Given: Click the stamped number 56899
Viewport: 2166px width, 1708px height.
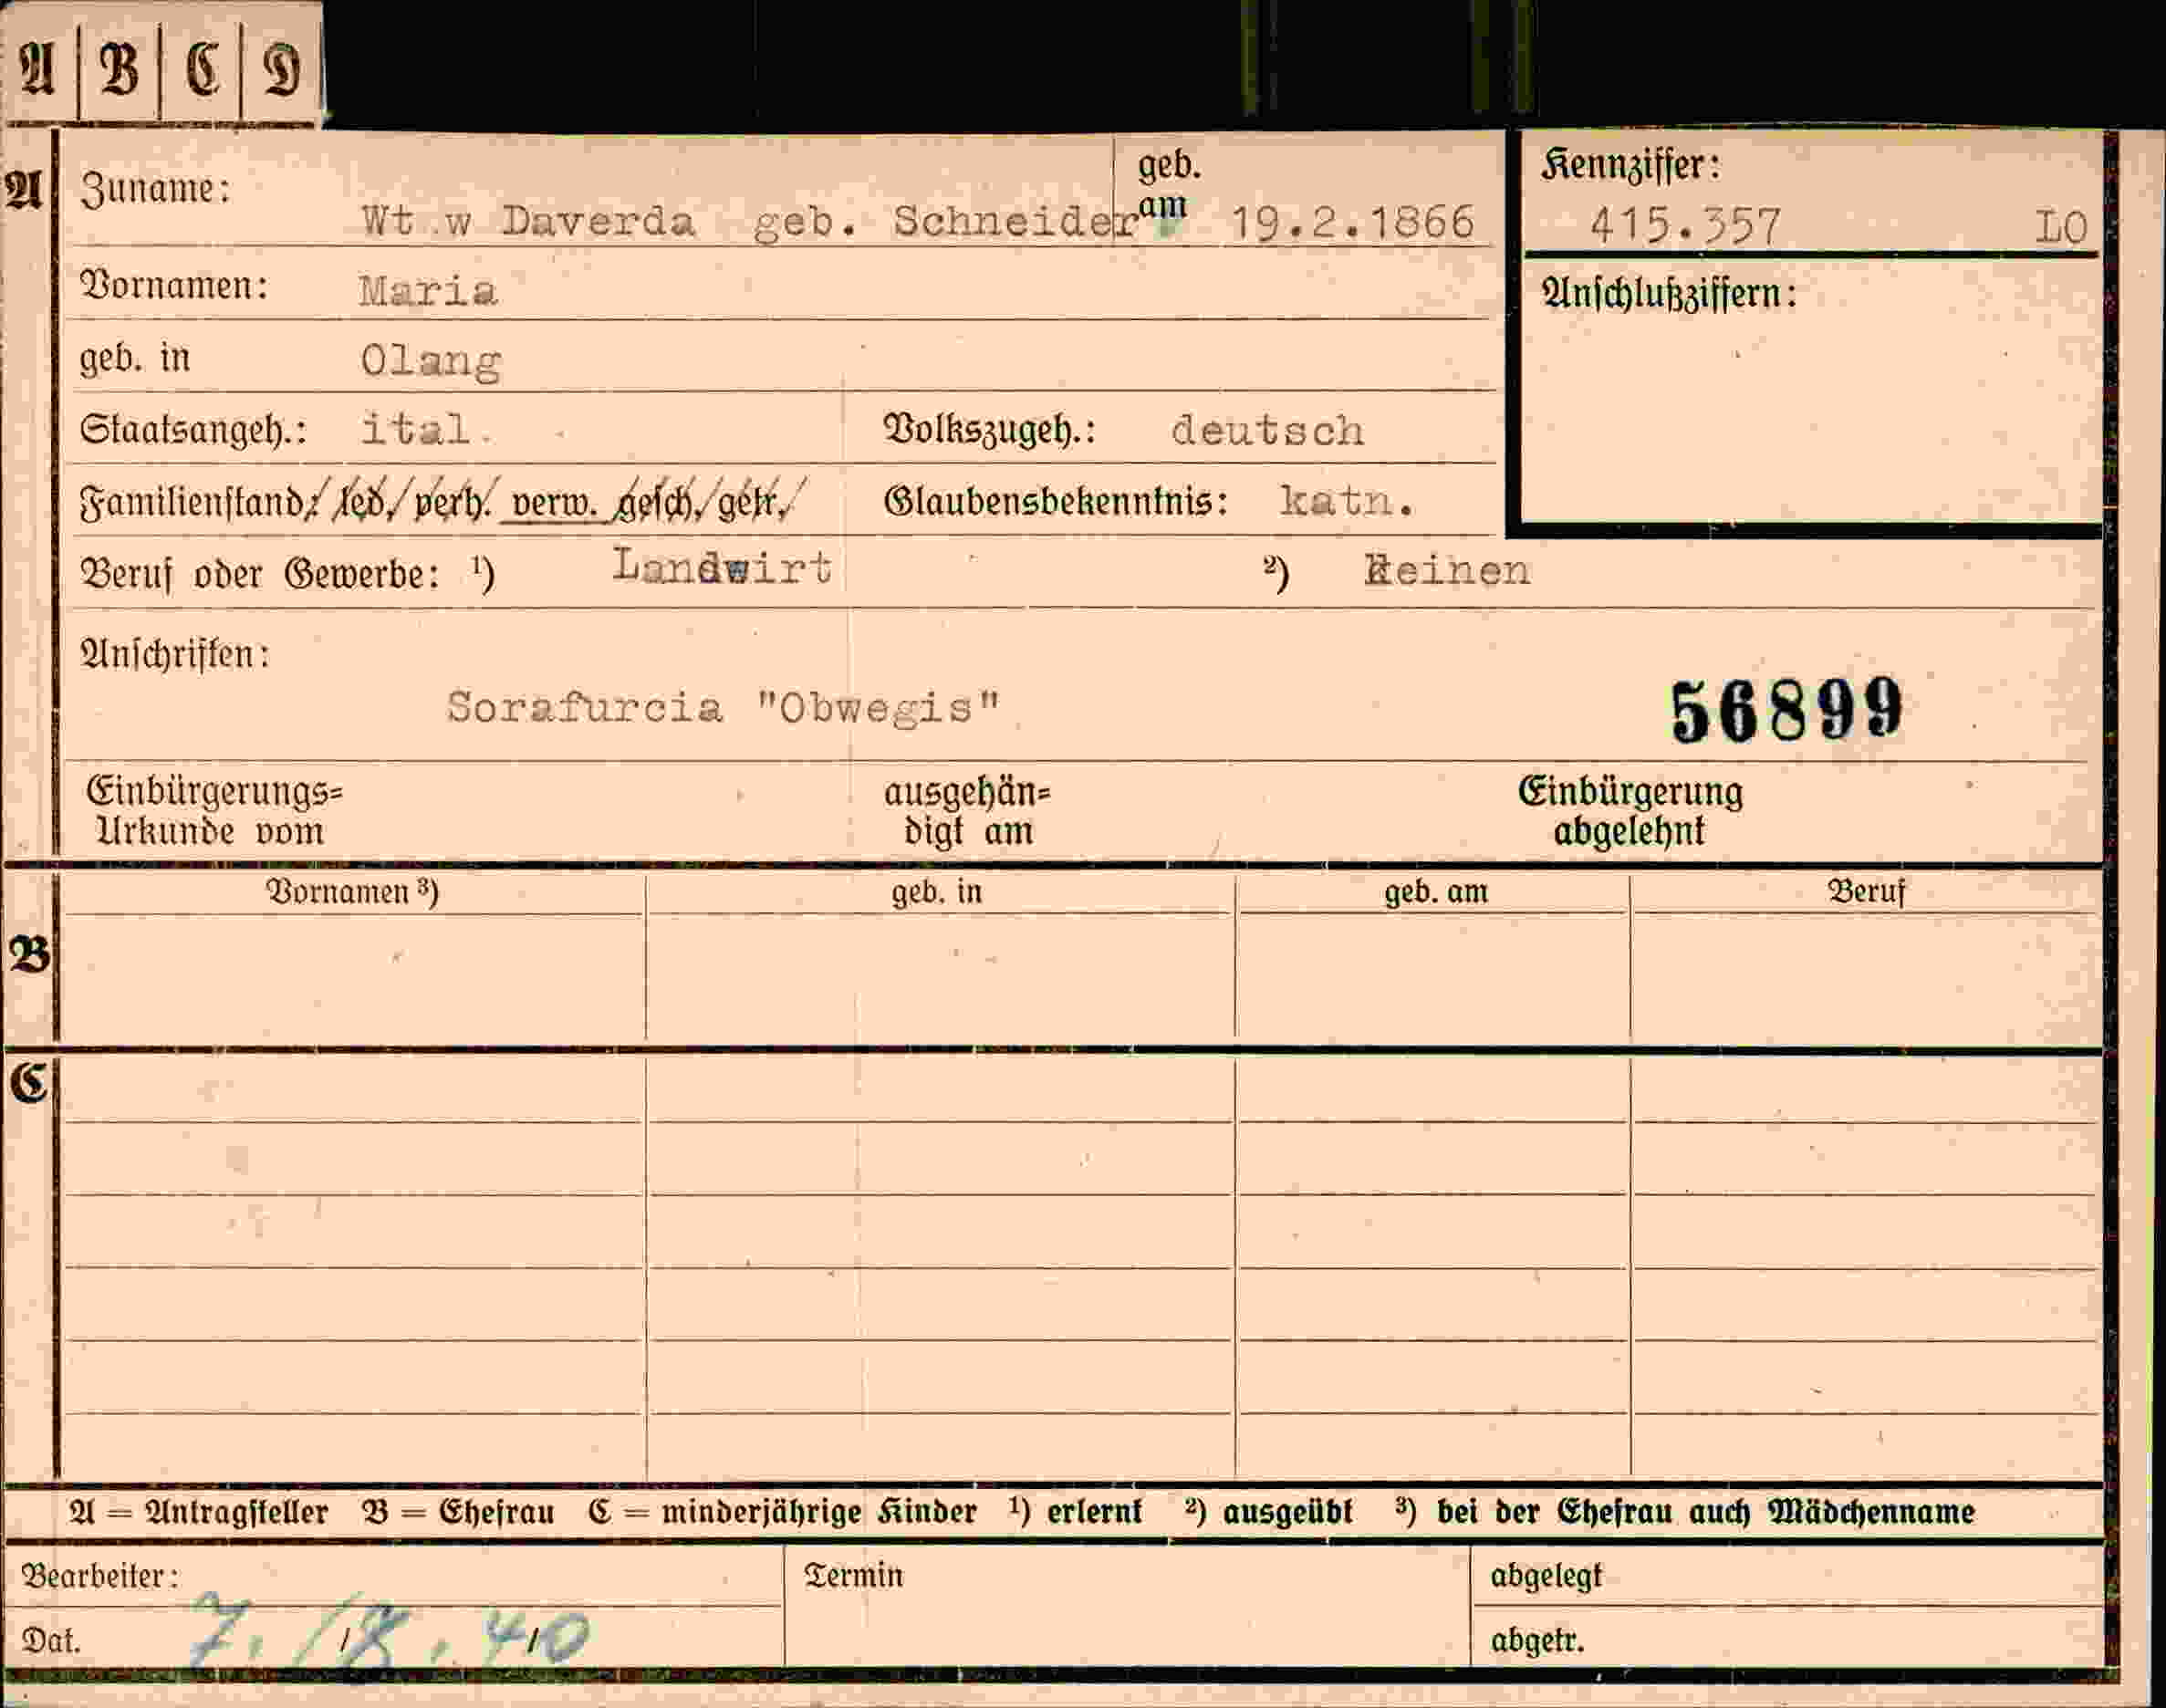Looking at the screenshot, I should [x=1787, y=711].
